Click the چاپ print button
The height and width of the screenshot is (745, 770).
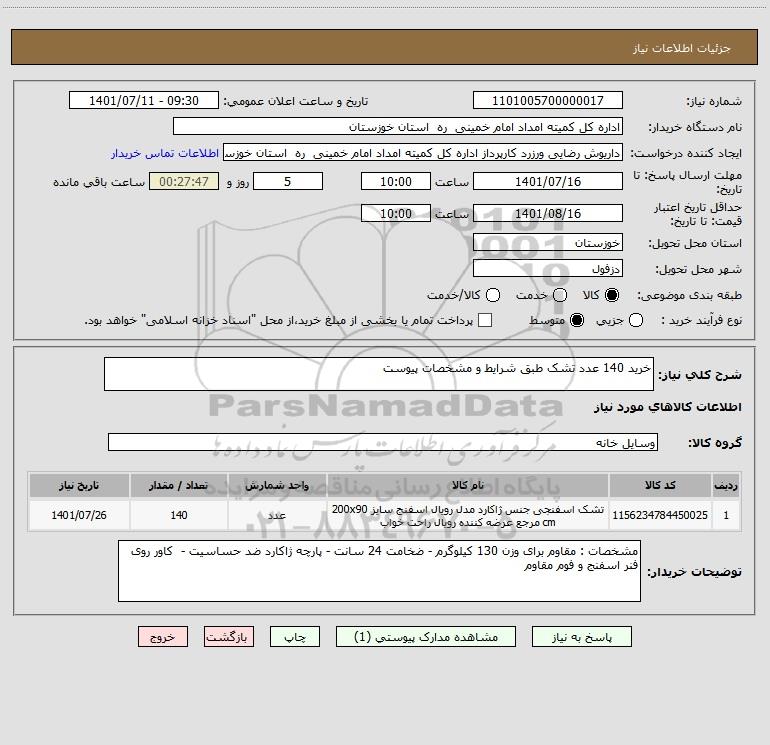[x=295, y=637]
